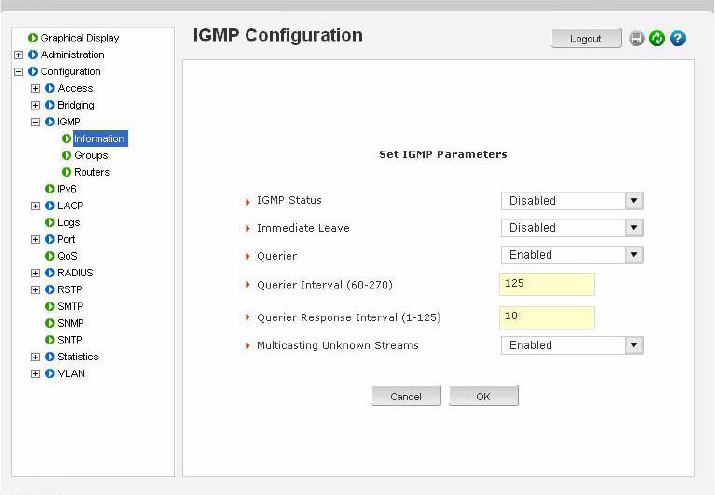Expand the Bridging tree node
This screenshot has width=715, height=495.
pyautogui.click(x=35, y=105)
